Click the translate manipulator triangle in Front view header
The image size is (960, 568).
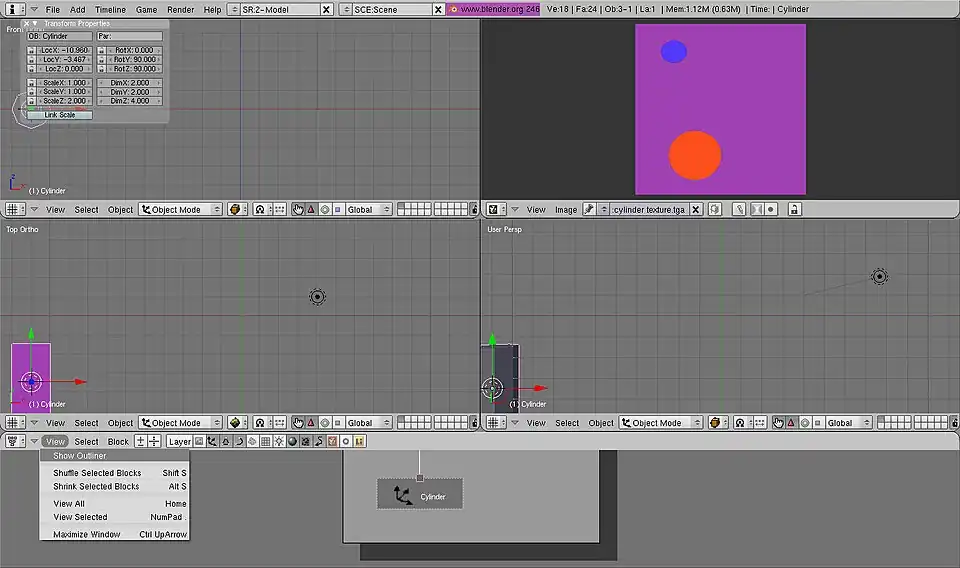[311, 210]
